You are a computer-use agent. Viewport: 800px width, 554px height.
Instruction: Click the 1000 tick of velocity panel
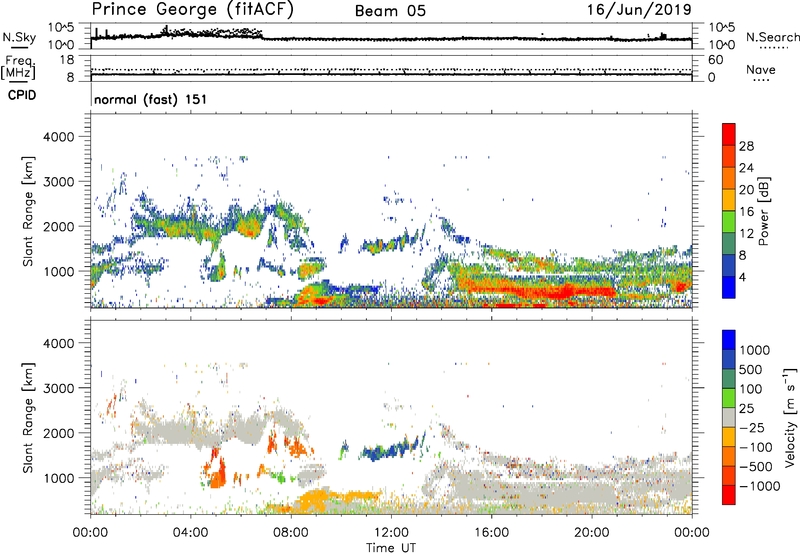(x=58, y=478)
